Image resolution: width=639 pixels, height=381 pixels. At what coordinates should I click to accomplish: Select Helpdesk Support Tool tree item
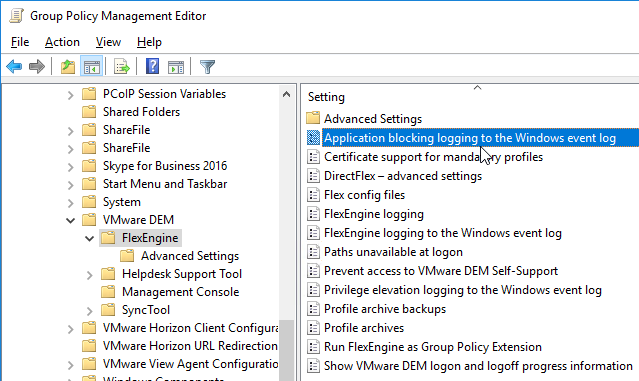point(182,274)
